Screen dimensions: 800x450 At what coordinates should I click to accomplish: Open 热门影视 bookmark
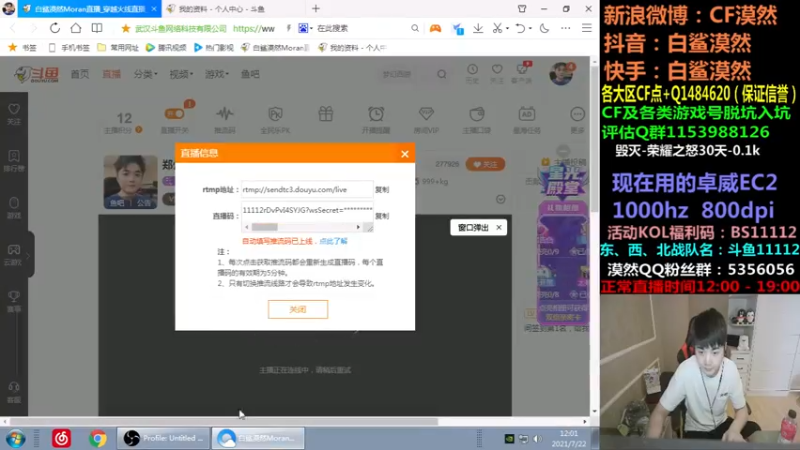click(x=214, y=47)
